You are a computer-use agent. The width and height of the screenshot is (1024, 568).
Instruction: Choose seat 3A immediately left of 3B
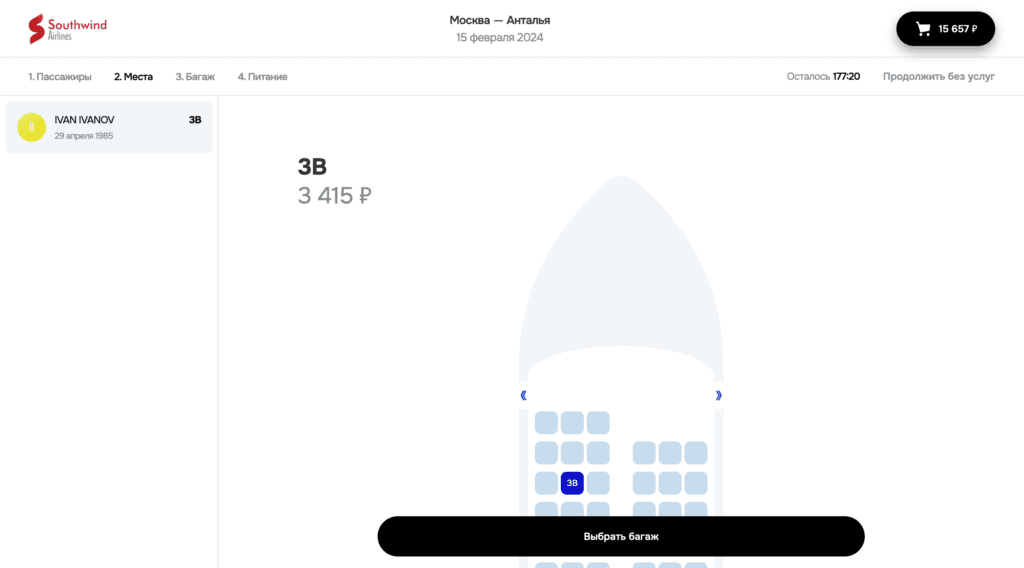click(546, 483)
